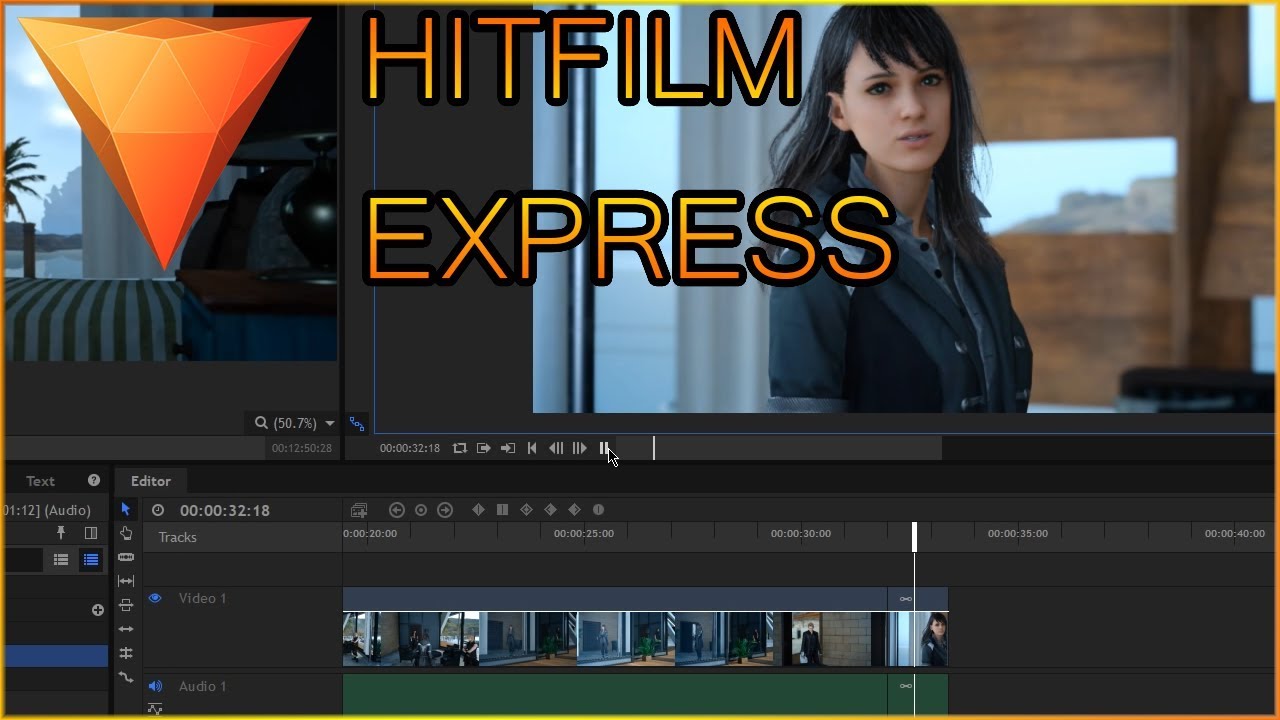
Task: Pin the controls panel
Action: [61, 533]
